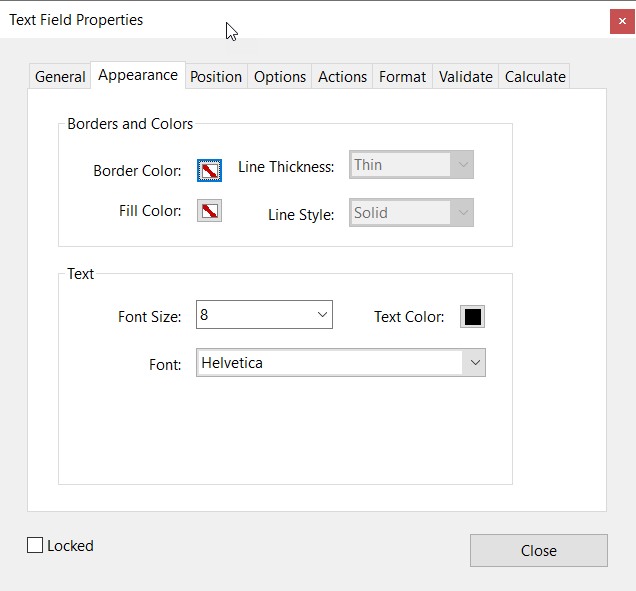The image size is (636, 591).
Task: Click the Border Color swatch
Action: [x=209, y=170]
